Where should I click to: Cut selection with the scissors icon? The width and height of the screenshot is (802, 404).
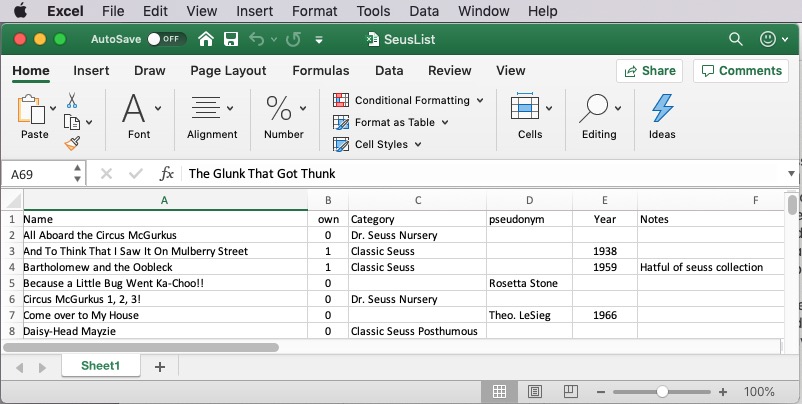tap(72, 101)
